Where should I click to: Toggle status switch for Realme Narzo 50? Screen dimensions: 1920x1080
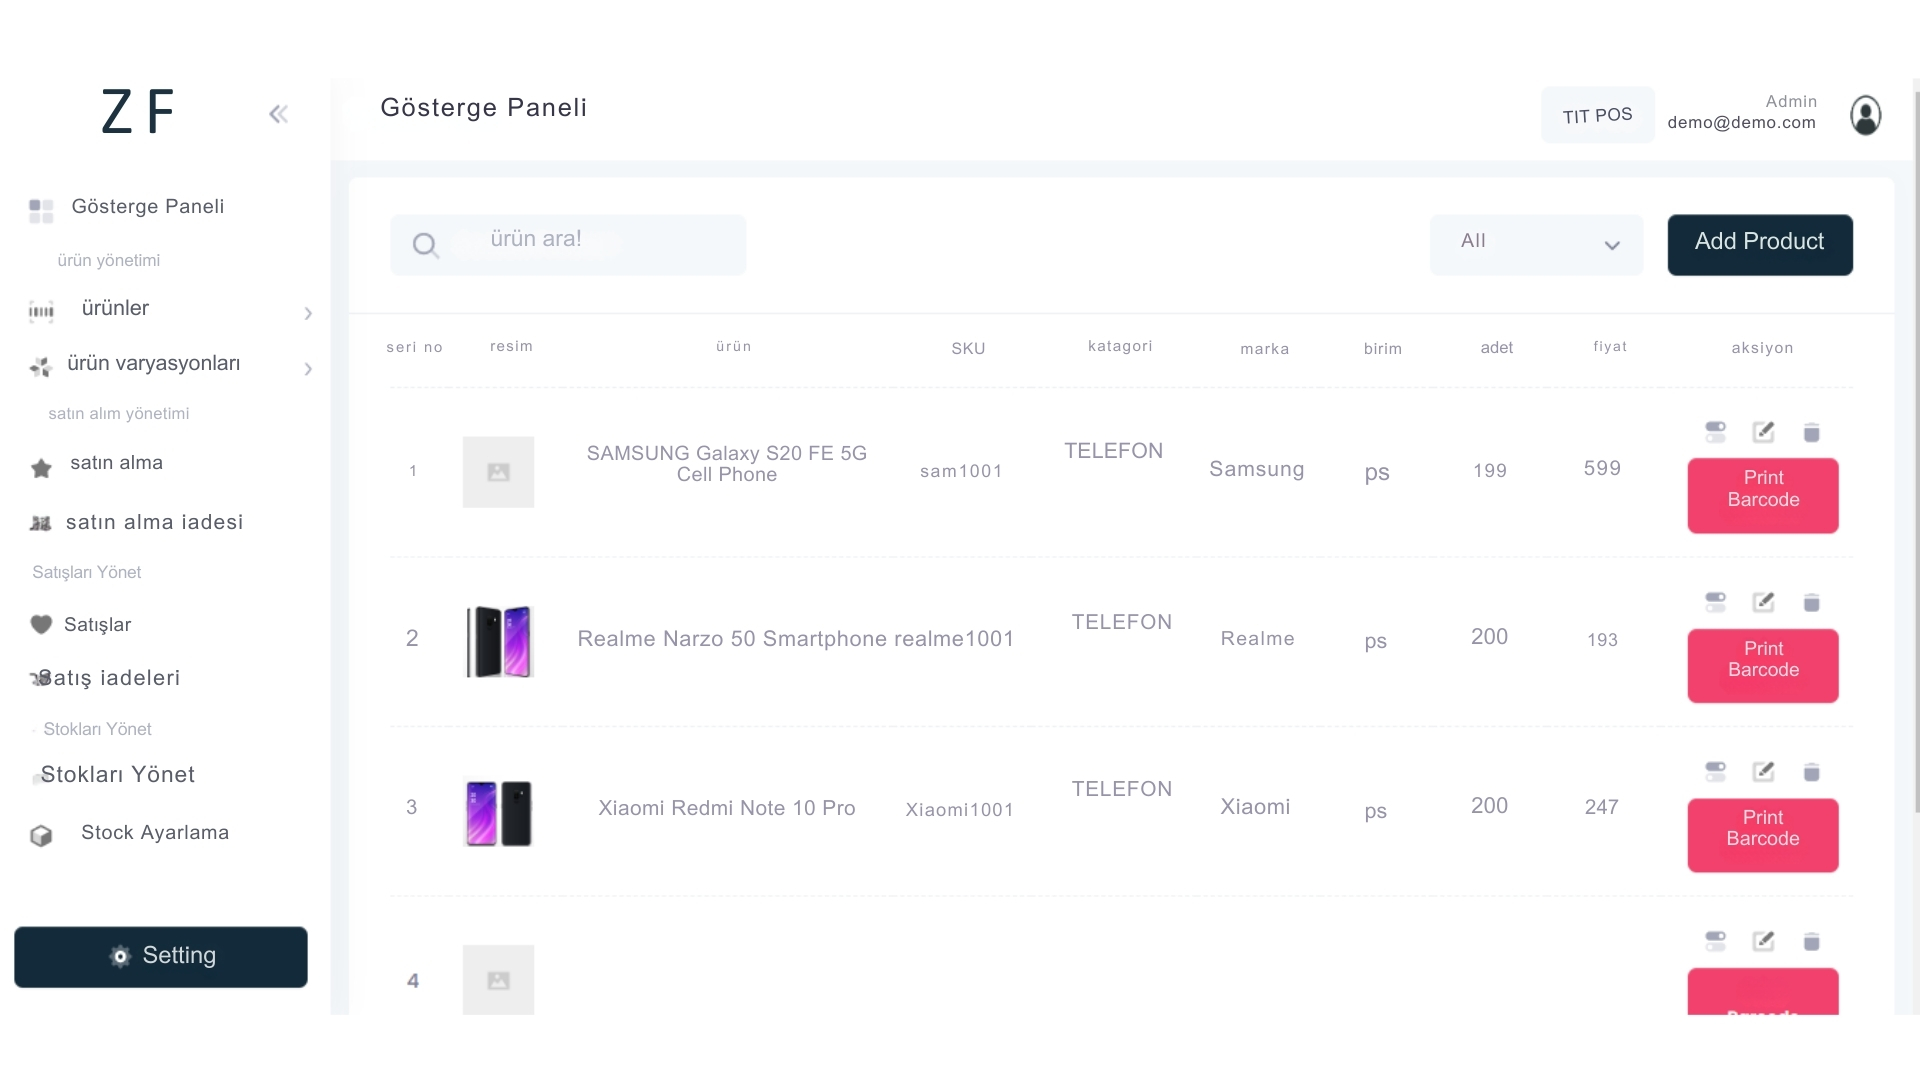click(x=1715, y=602)
